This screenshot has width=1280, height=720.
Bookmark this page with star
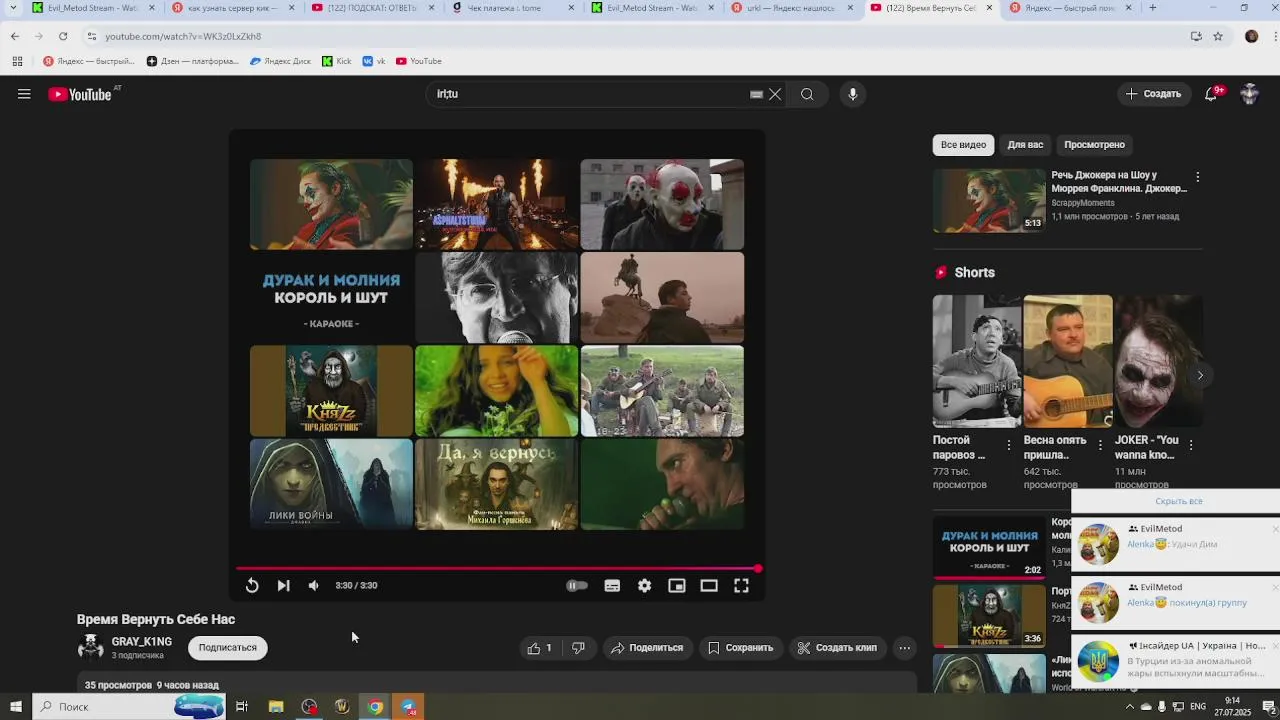tap(1218, 36)
